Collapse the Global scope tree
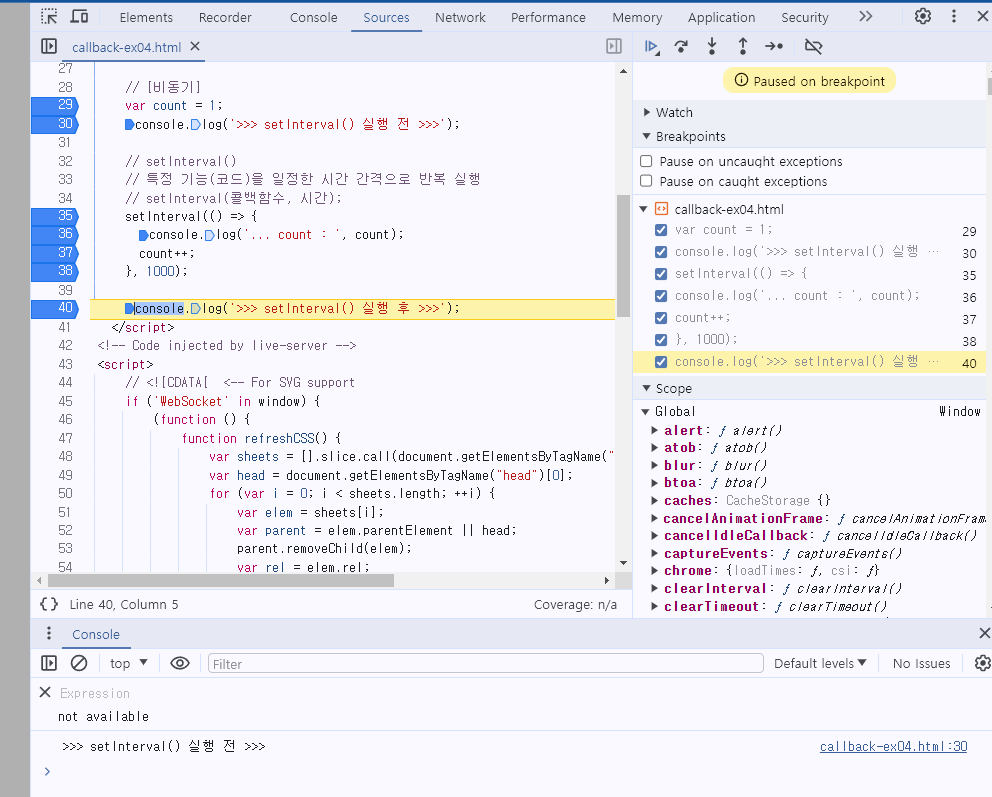This screenshot has height=797, width=992. tap(645, 411)
